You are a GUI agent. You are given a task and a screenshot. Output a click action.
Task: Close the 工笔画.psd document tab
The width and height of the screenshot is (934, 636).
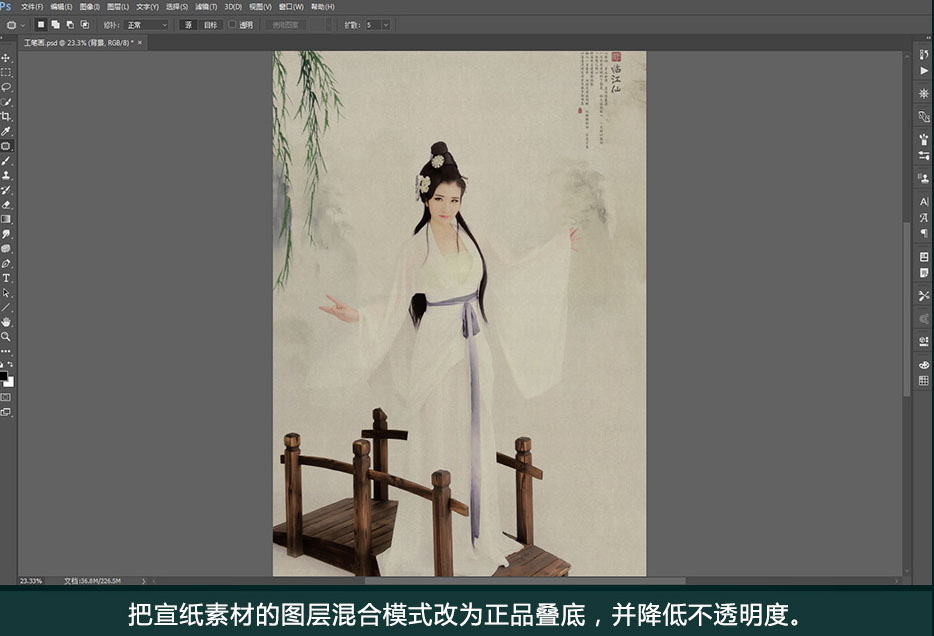coord(140,43)
